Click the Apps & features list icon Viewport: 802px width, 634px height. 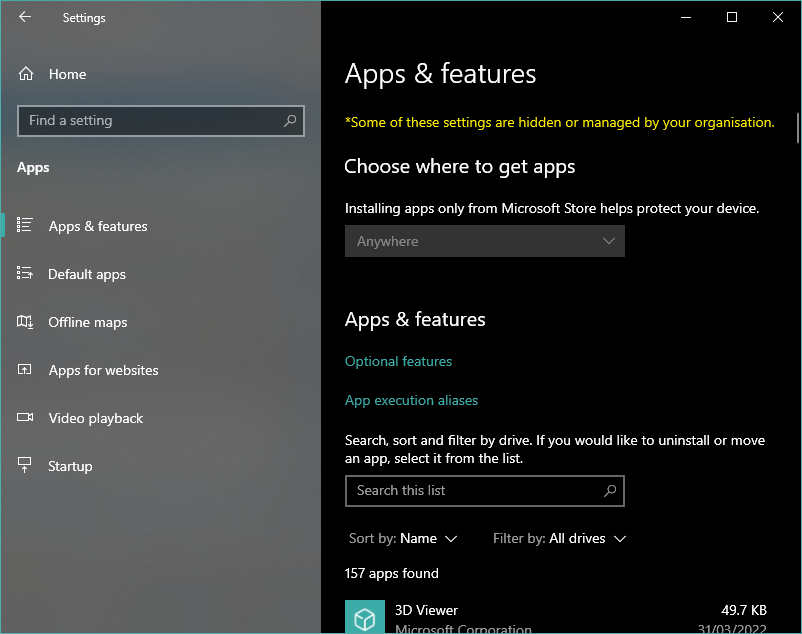tap(26, 226)
